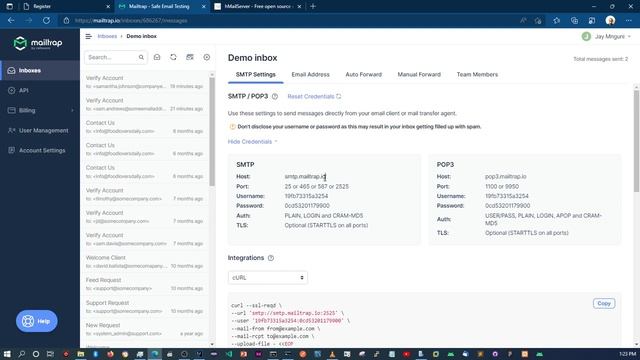Viewport: 640px width, 360px height.
Task: Click the Integrations help icon
Action: 271,258
